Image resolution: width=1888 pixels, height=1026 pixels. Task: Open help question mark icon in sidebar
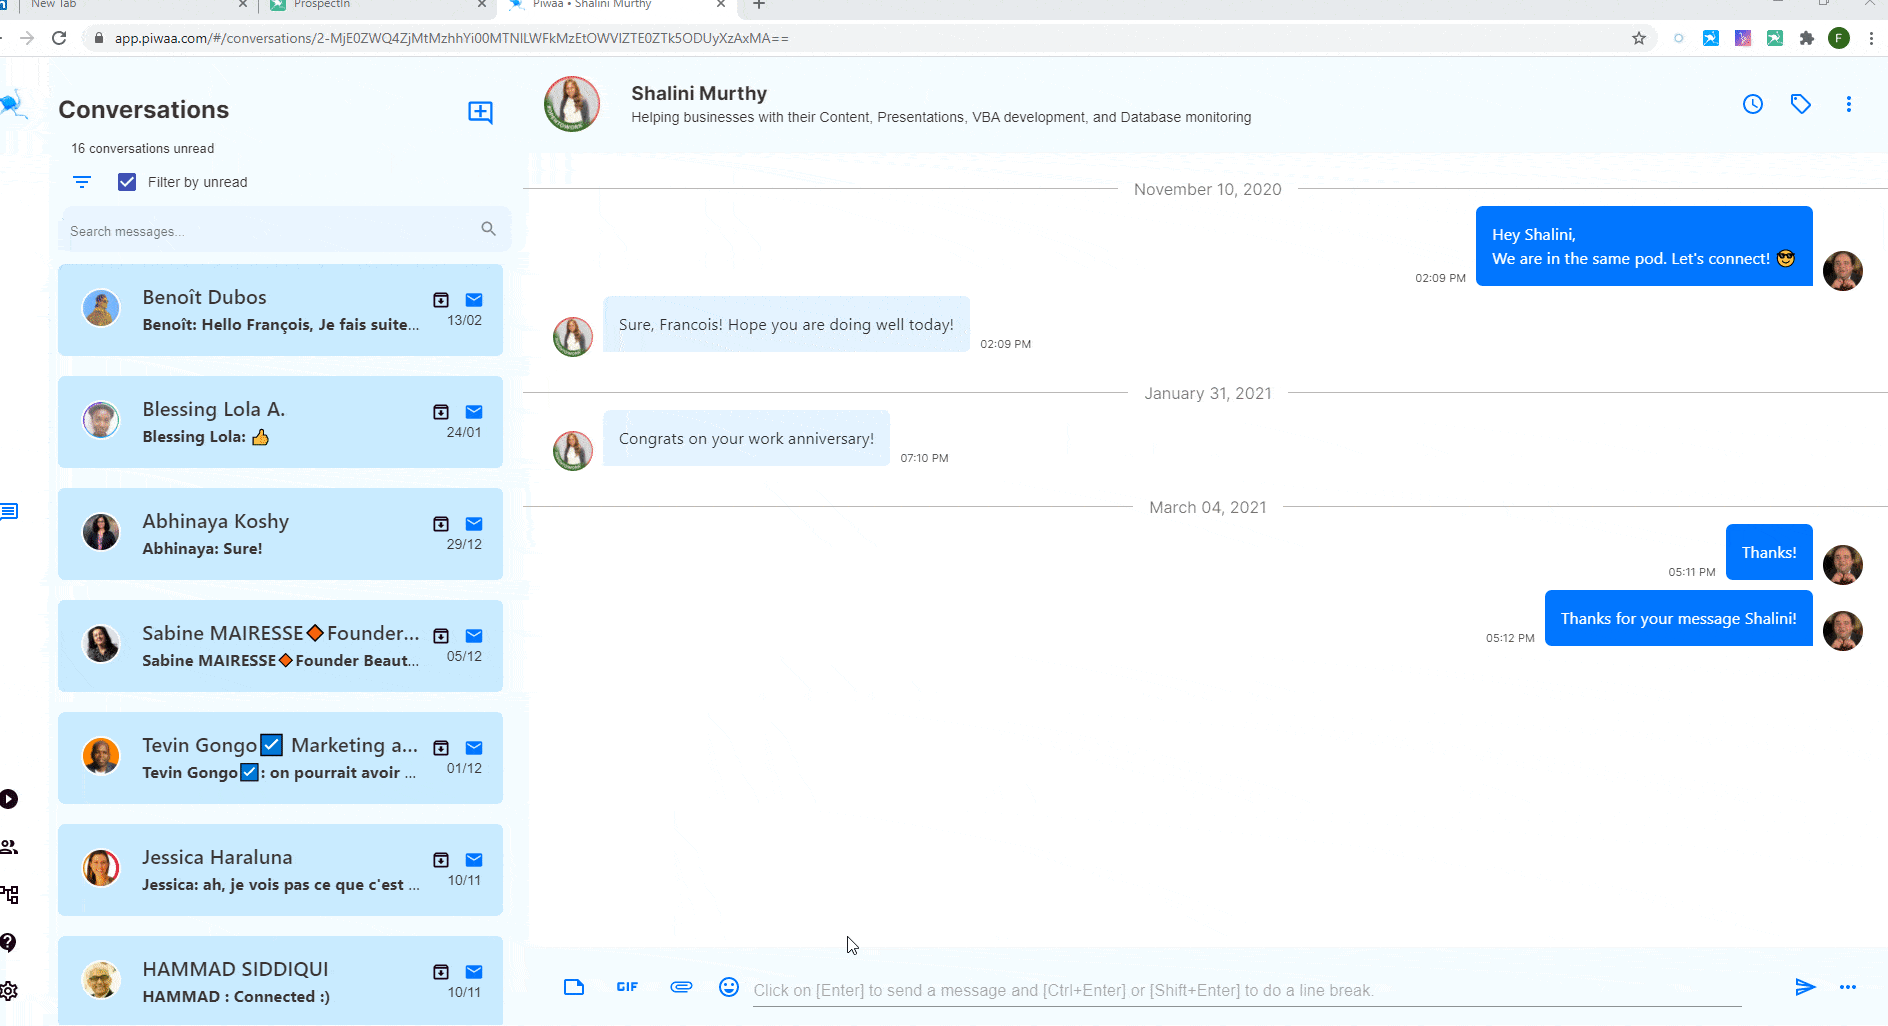tap(8, 942)
